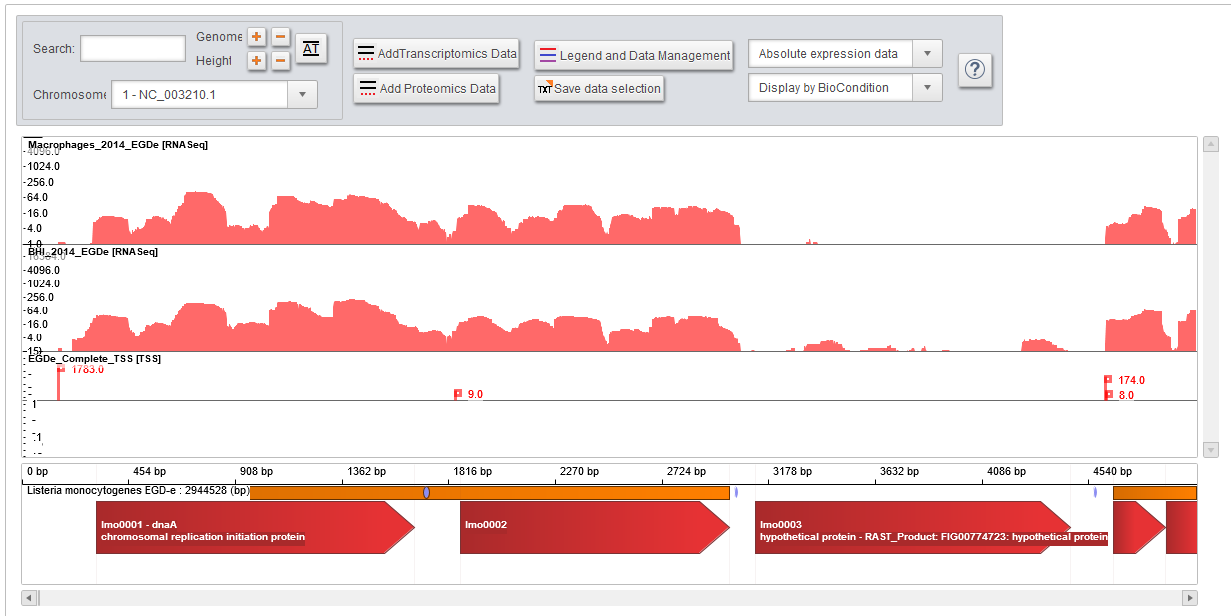This screenshot has height=616, width=1231.
Task: Click the horizontal scrollbar right arrow
Action: 1189,598
